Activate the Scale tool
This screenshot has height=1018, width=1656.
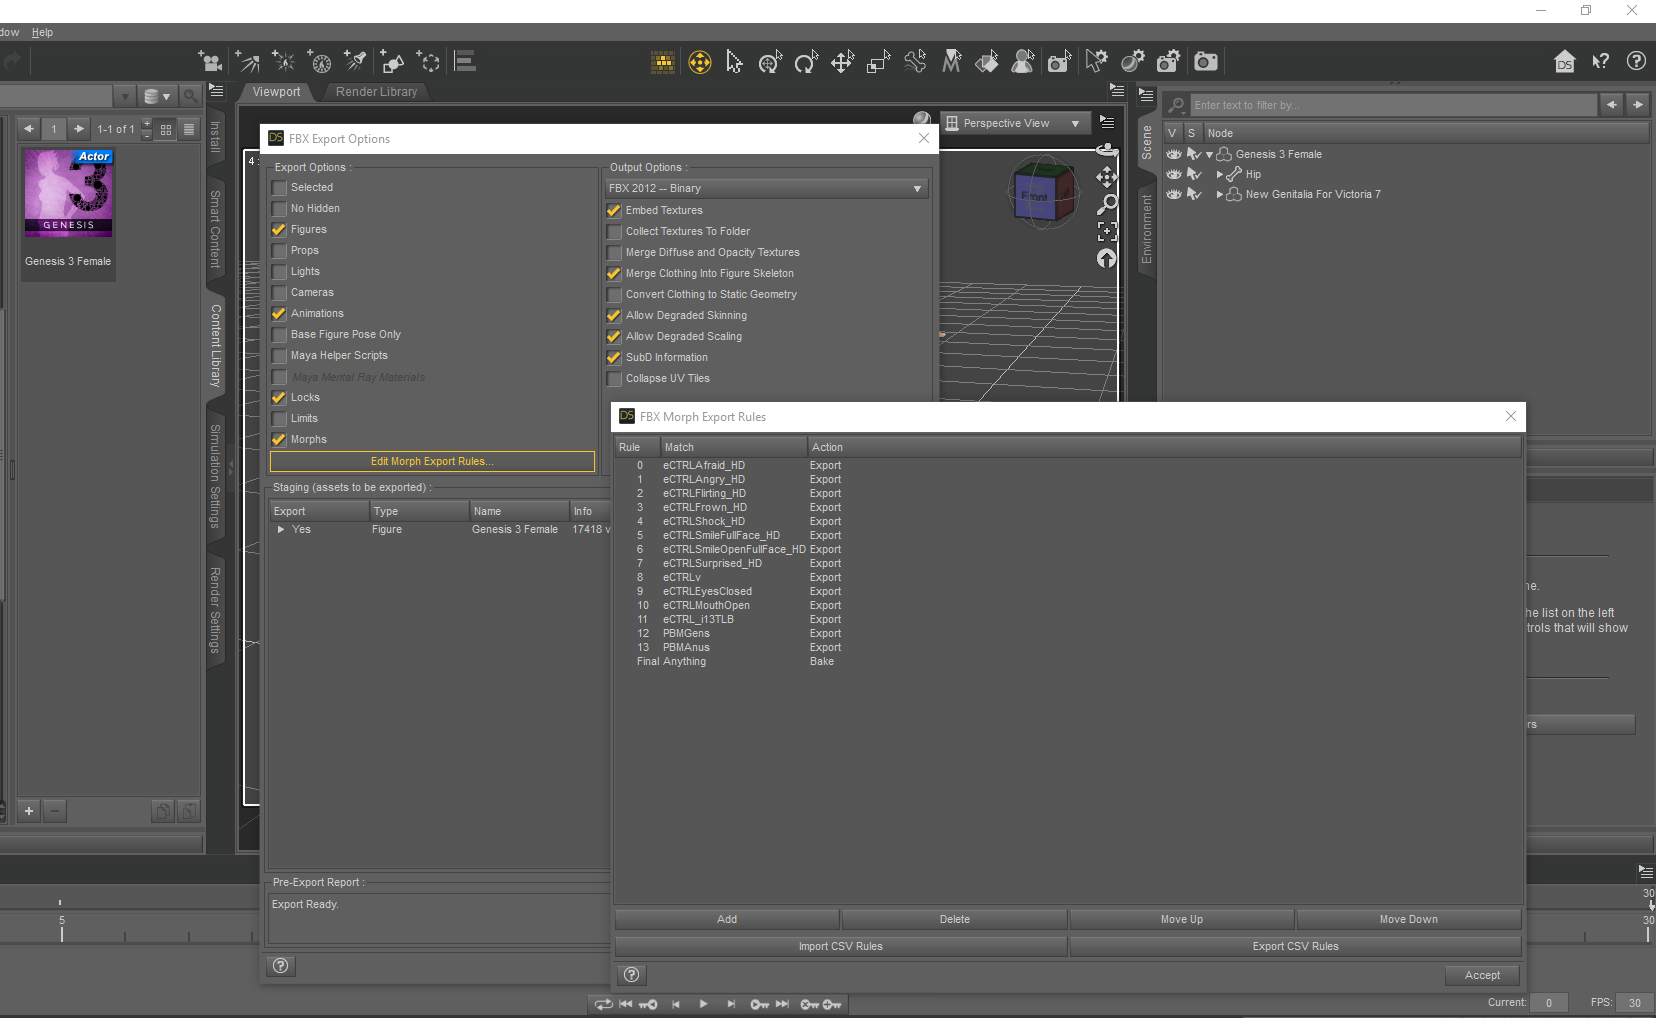click(878, 63)
